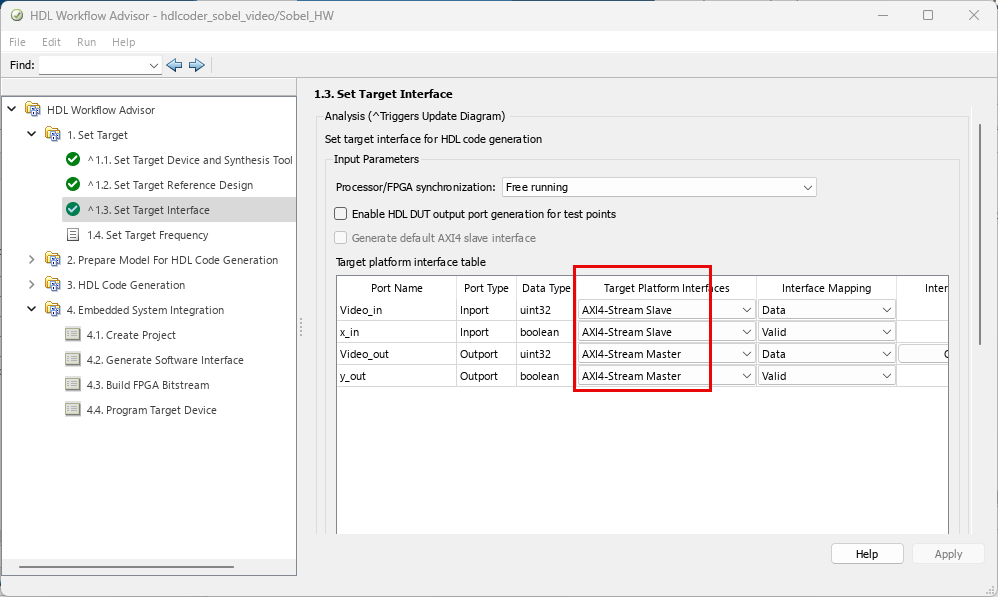
Task: Click the HDL Workflow Advisor folder icon
Action: [33, 110]
